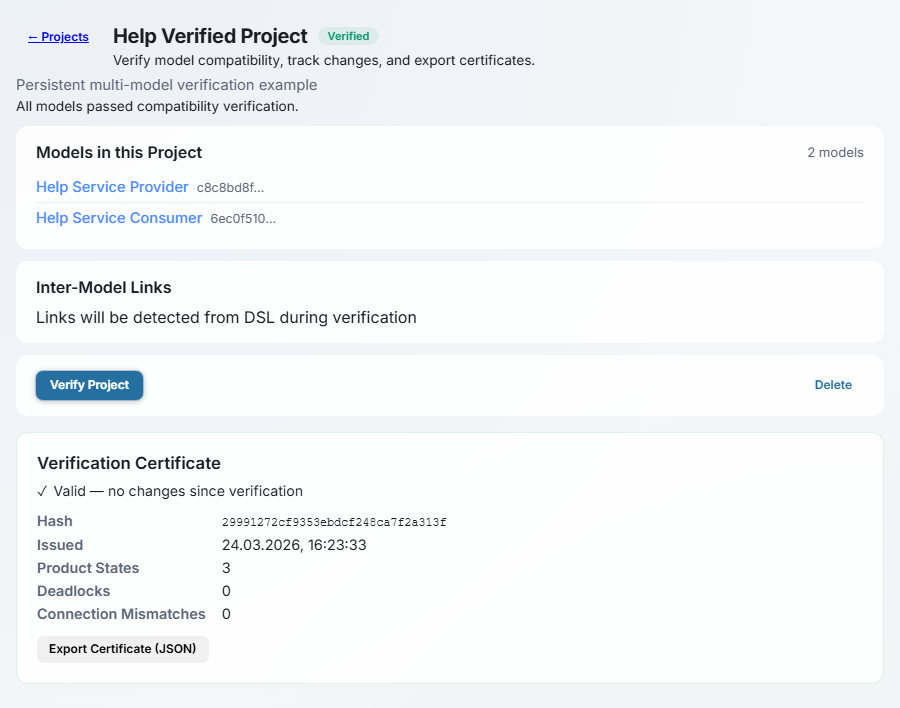Click the Product States count
This screenshot has width=900, height=708.
pos(226,568)
